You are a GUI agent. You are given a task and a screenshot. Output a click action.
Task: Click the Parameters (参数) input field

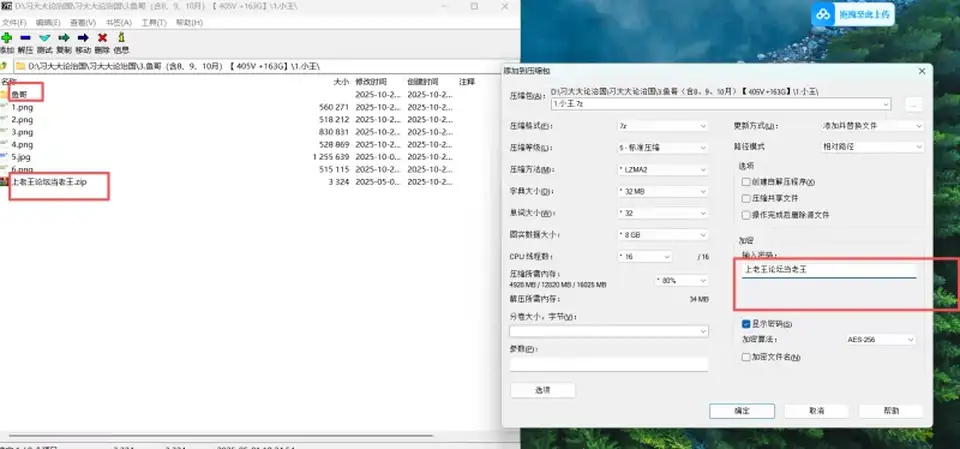click(x=609, y=364)
